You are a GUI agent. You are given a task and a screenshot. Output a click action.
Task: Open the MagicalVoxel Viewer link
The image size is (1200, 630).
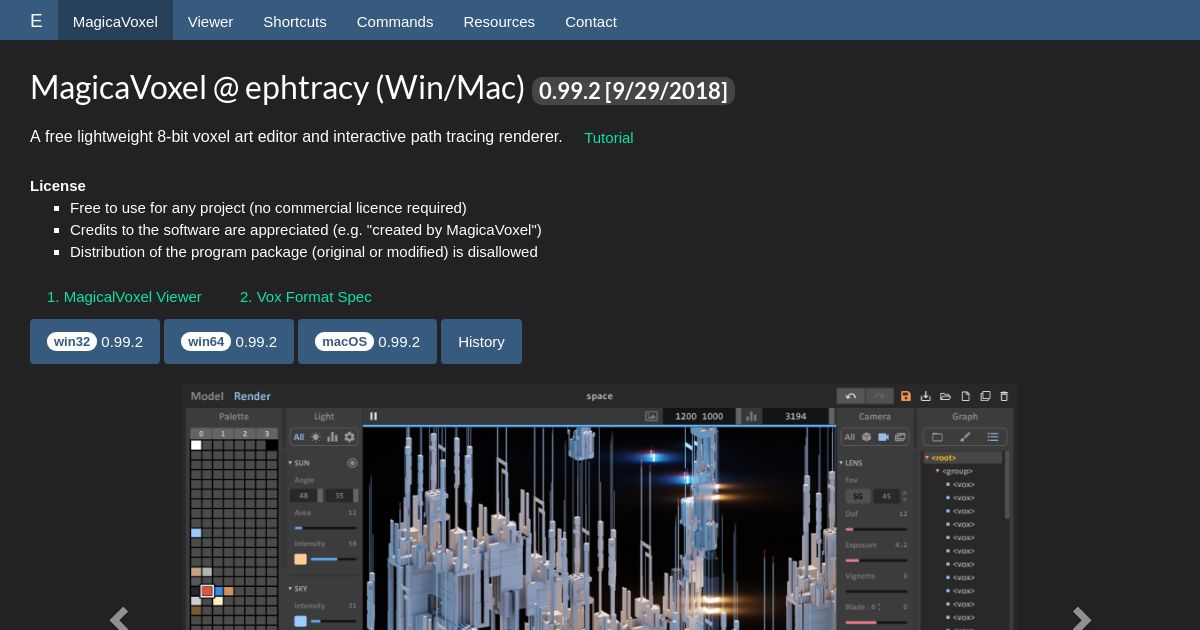click(124, 297)
